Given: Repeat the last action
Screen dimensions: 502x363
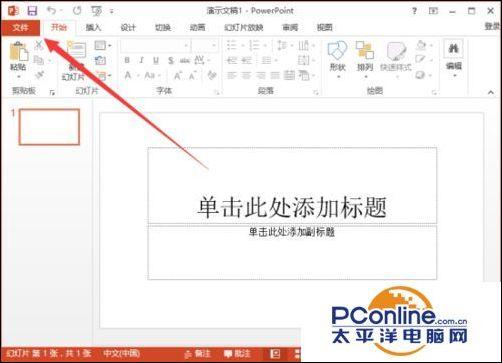Looking at the screenshot, I should [77, 11].
